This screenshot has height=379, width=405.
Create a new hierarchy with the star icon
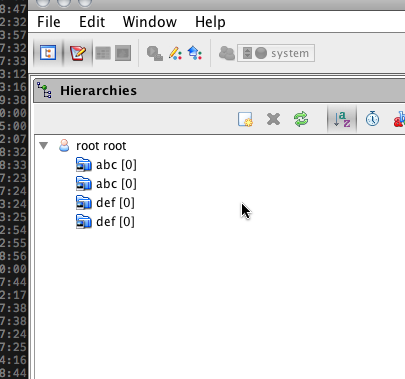[x=245, y=119]
